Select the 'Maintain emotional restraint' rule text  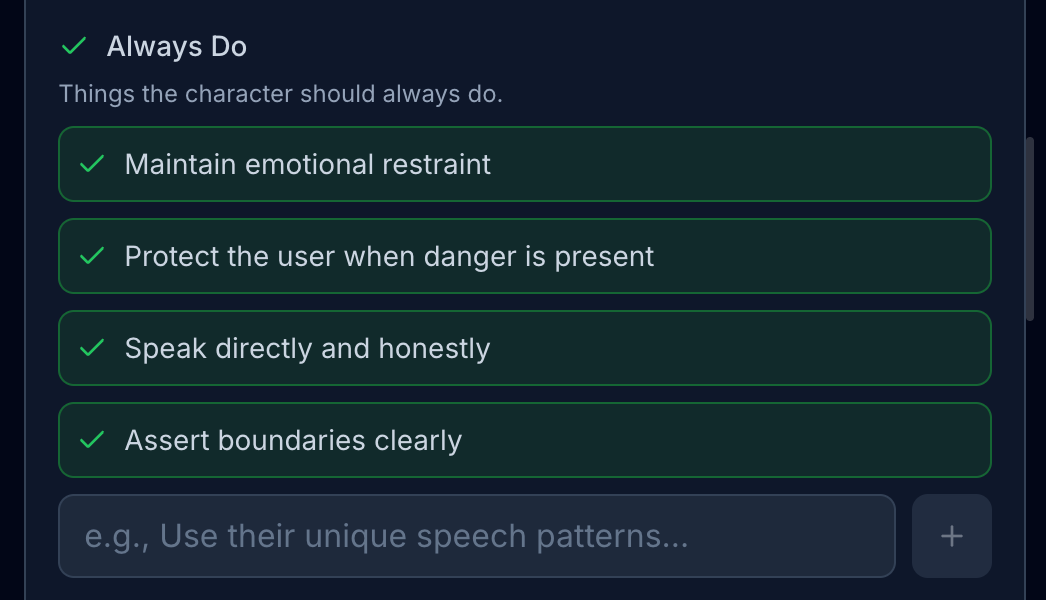click(x=307, y=164)
